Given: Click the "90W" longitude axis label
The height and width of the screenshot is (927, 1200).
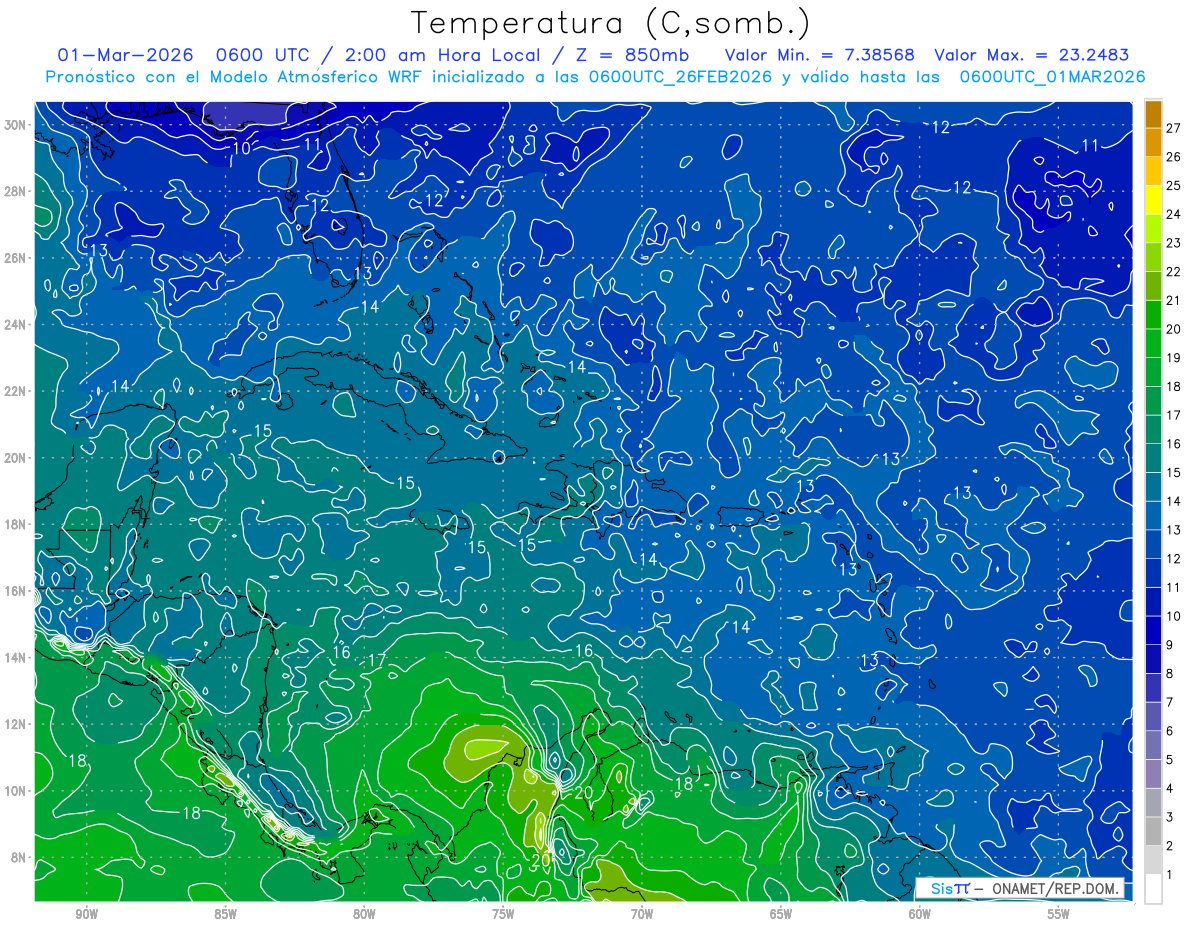Looking at the screenshot, I should coord(86,914).
